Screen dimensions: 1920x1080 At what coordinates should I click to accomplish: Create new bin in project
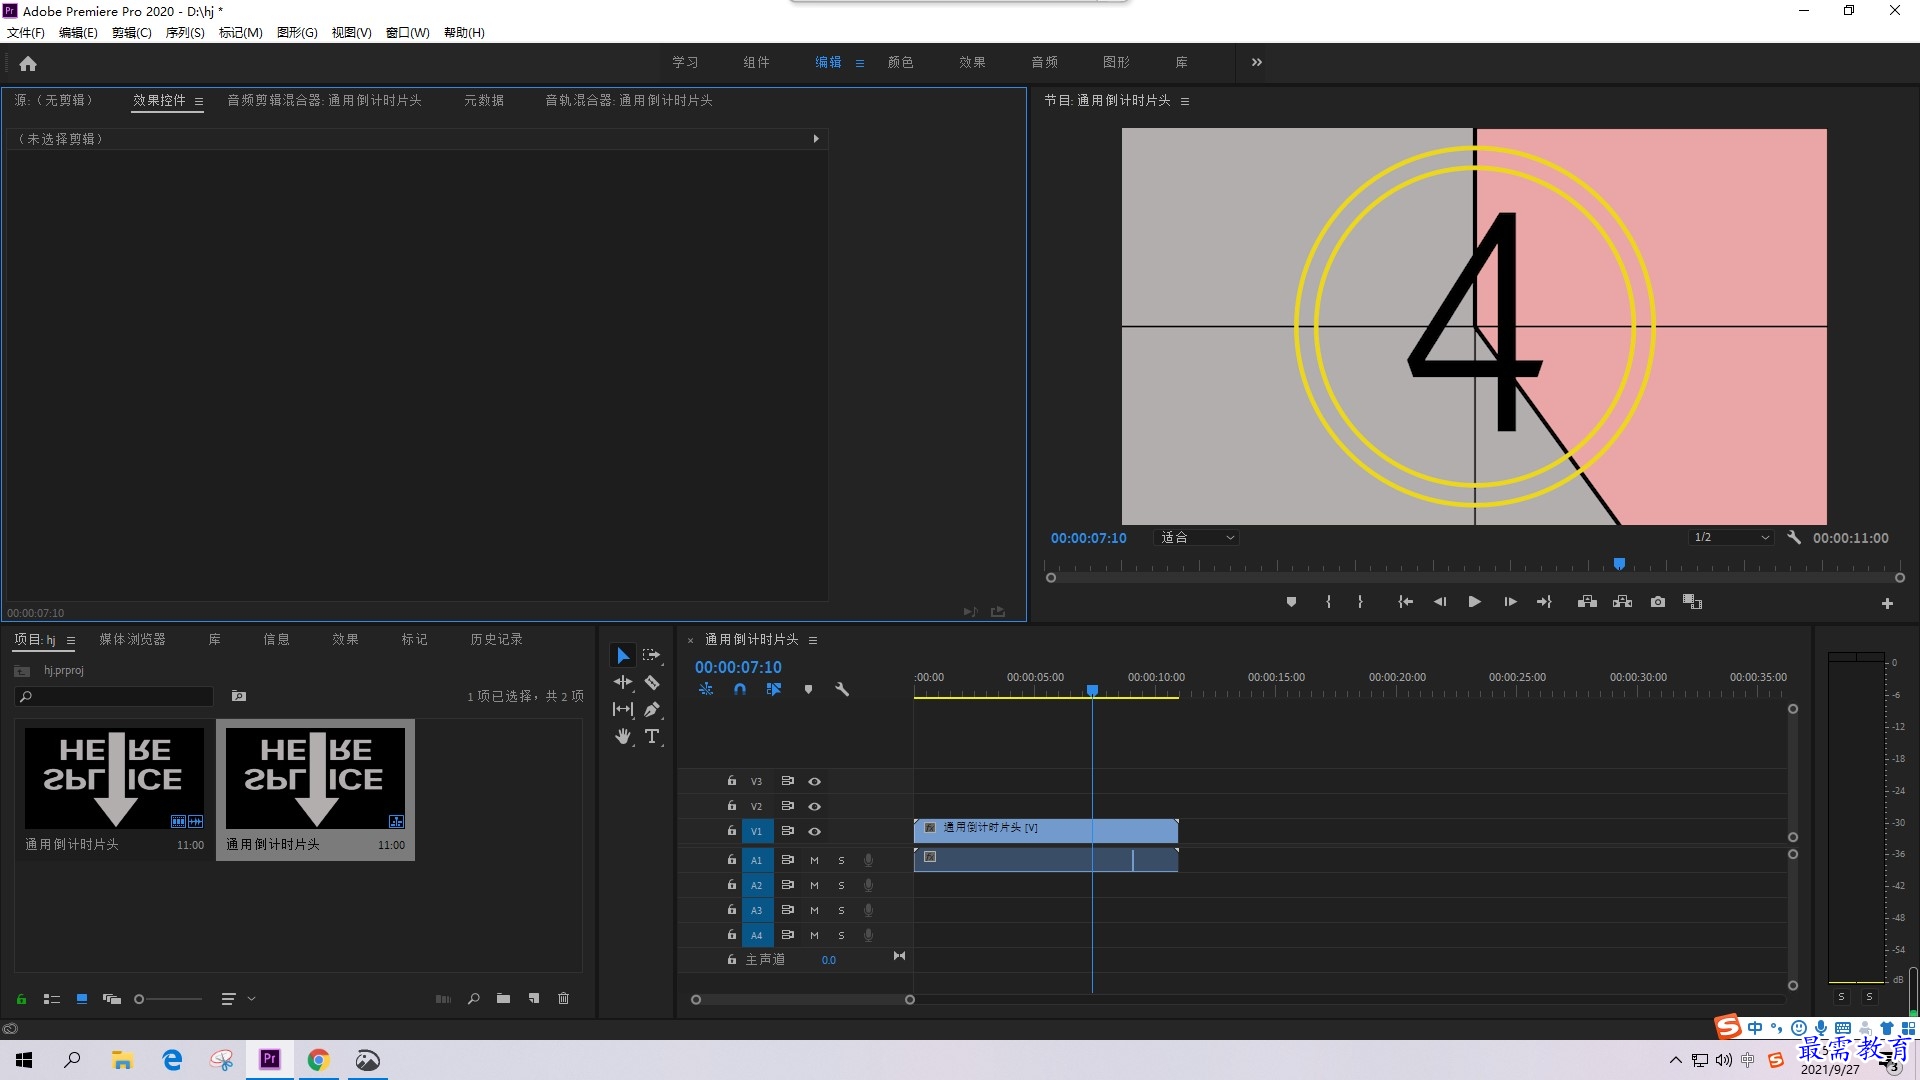tap(503, 999)
